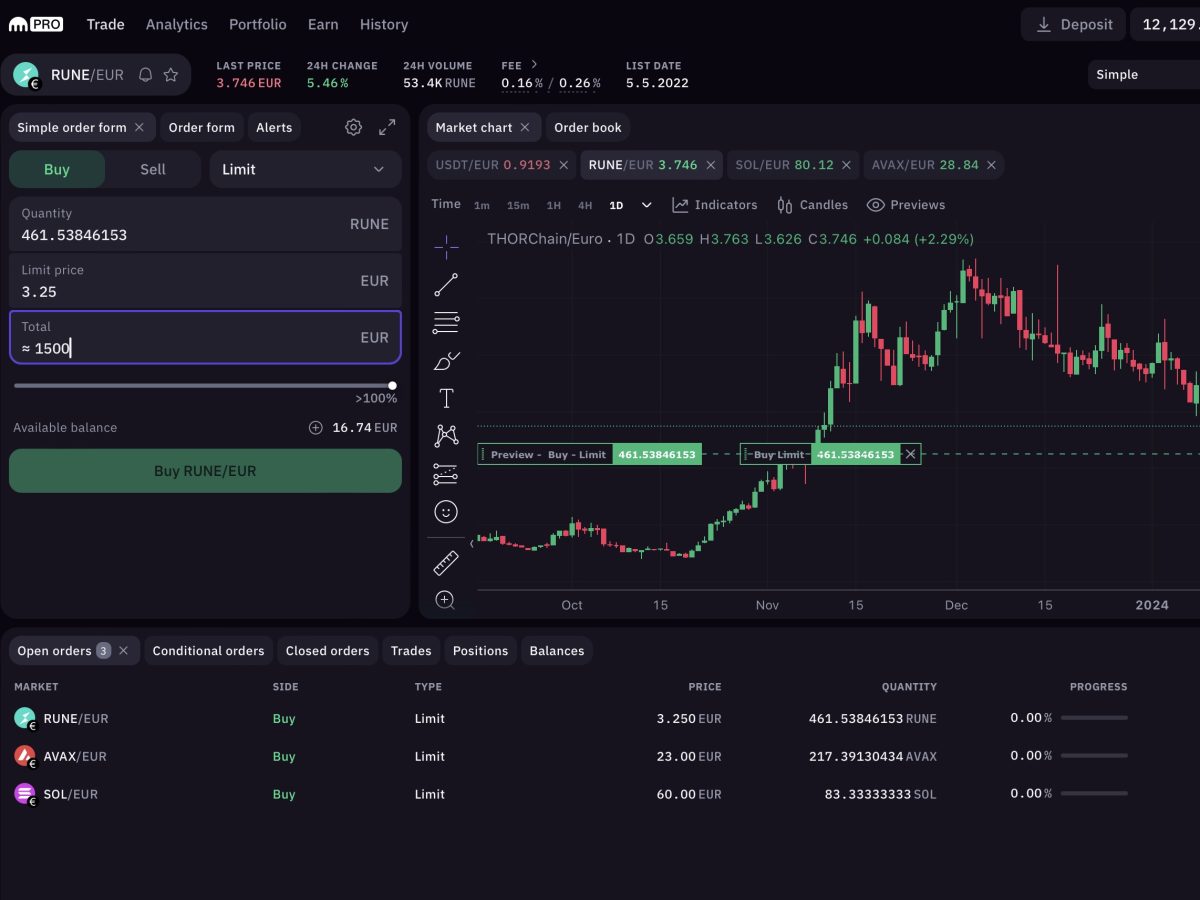Viewport: 1200px width, 900px height.
Task: Close the Simple order form tab
Action: click(139, 127)
